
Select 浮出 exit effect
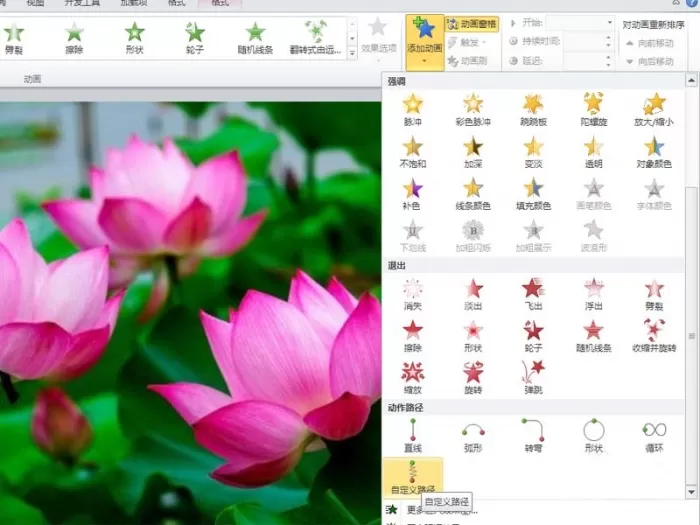tap(593, 294)
